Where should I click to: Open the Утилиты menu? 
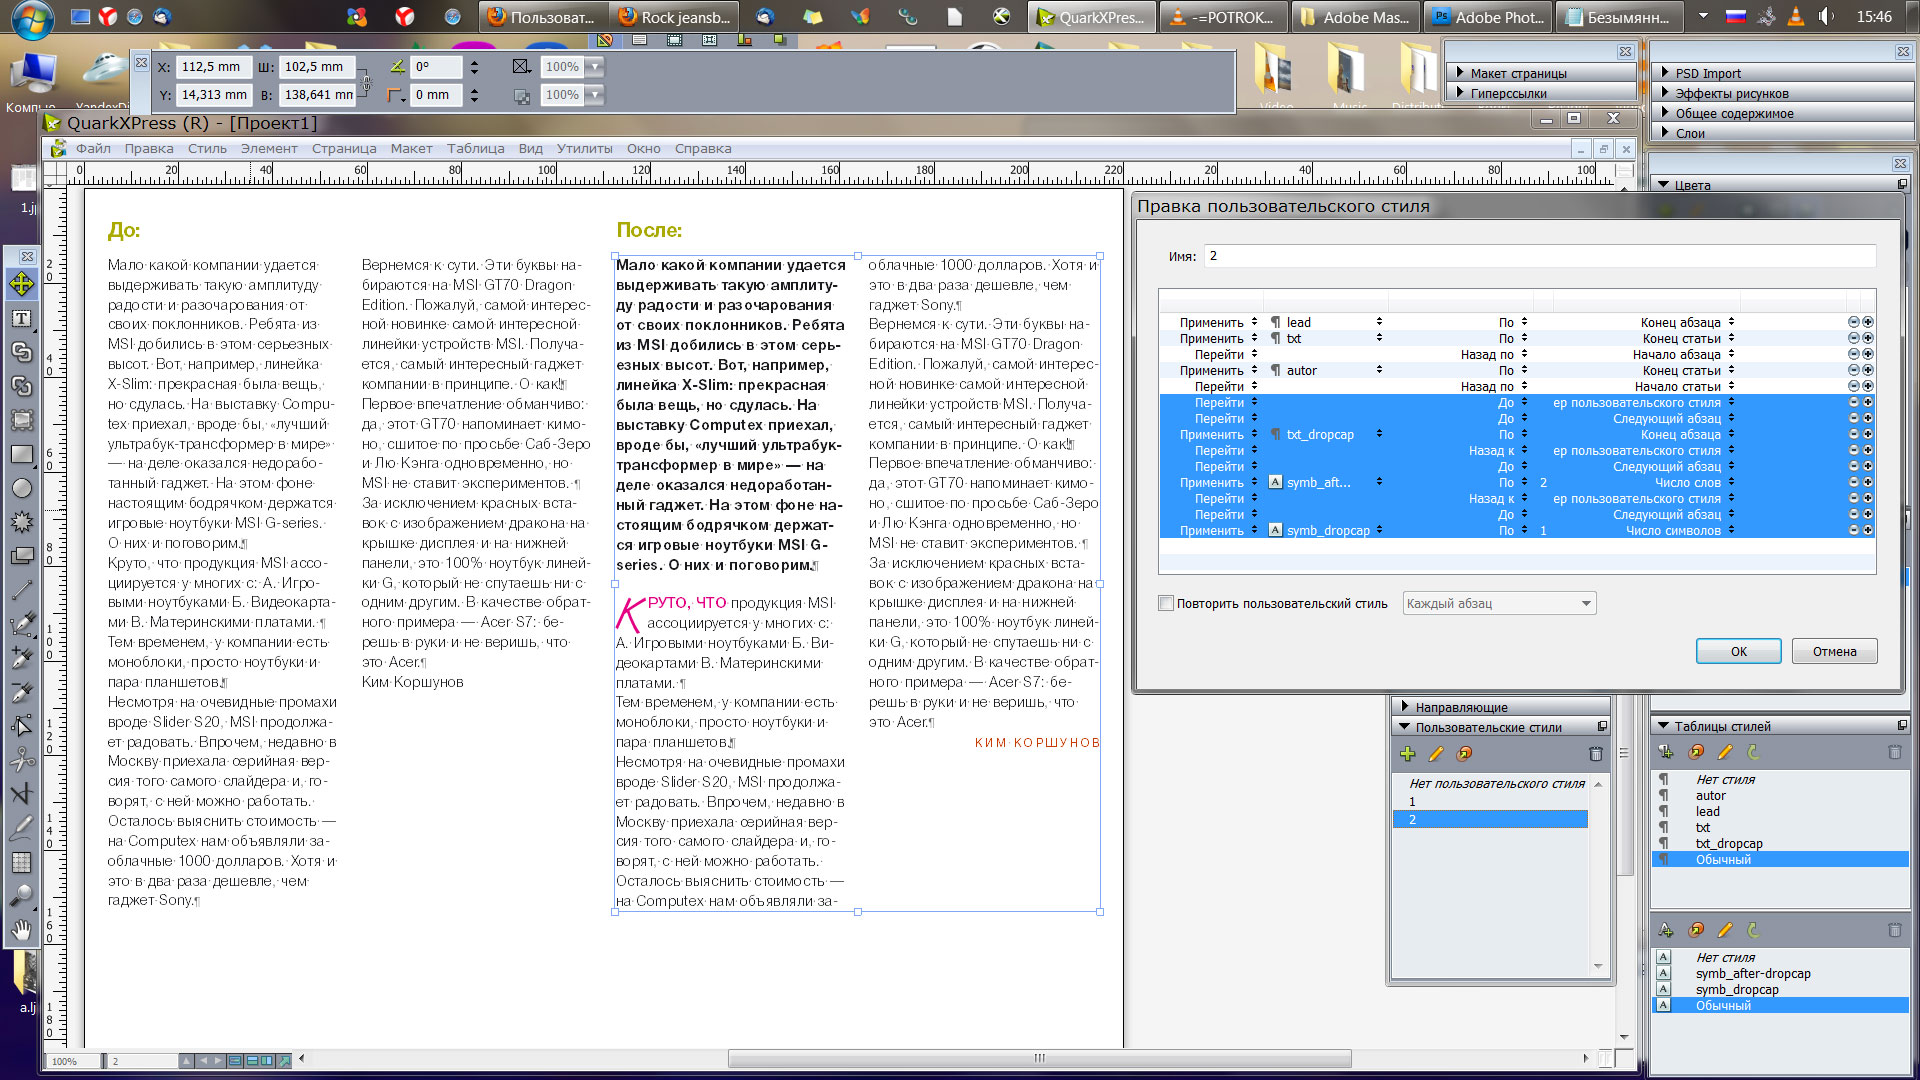click(584, 148)
